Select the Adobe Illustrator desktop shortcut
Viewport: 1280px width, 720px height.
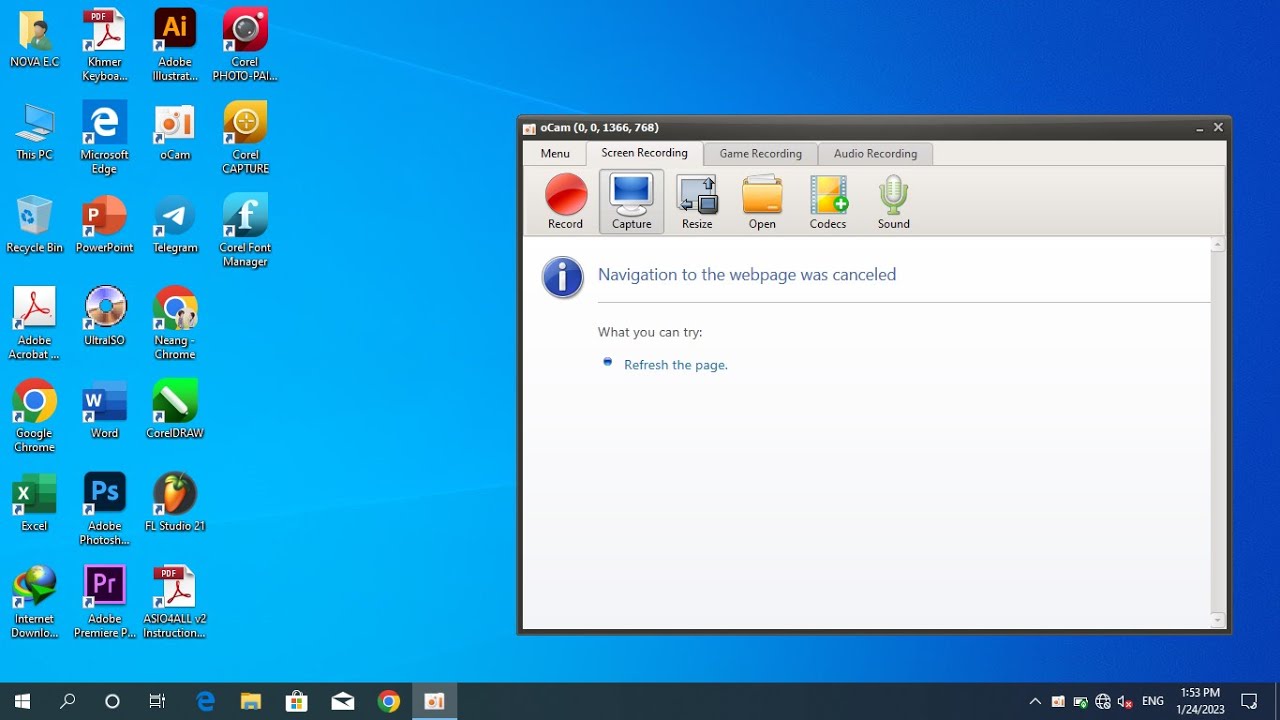175,46
